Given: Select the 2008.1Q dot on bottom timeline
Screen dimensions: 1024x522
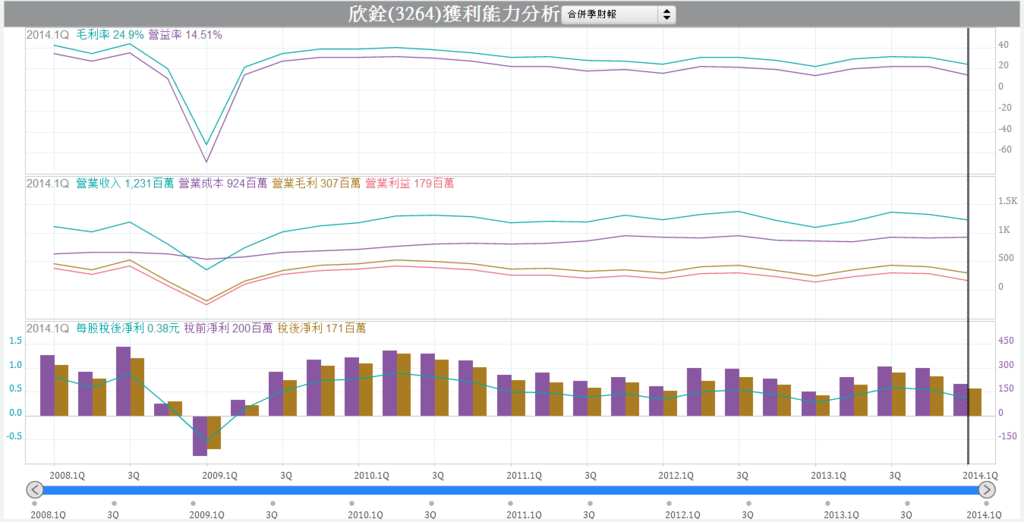Looking at the screenshot, I should (35, 503).
